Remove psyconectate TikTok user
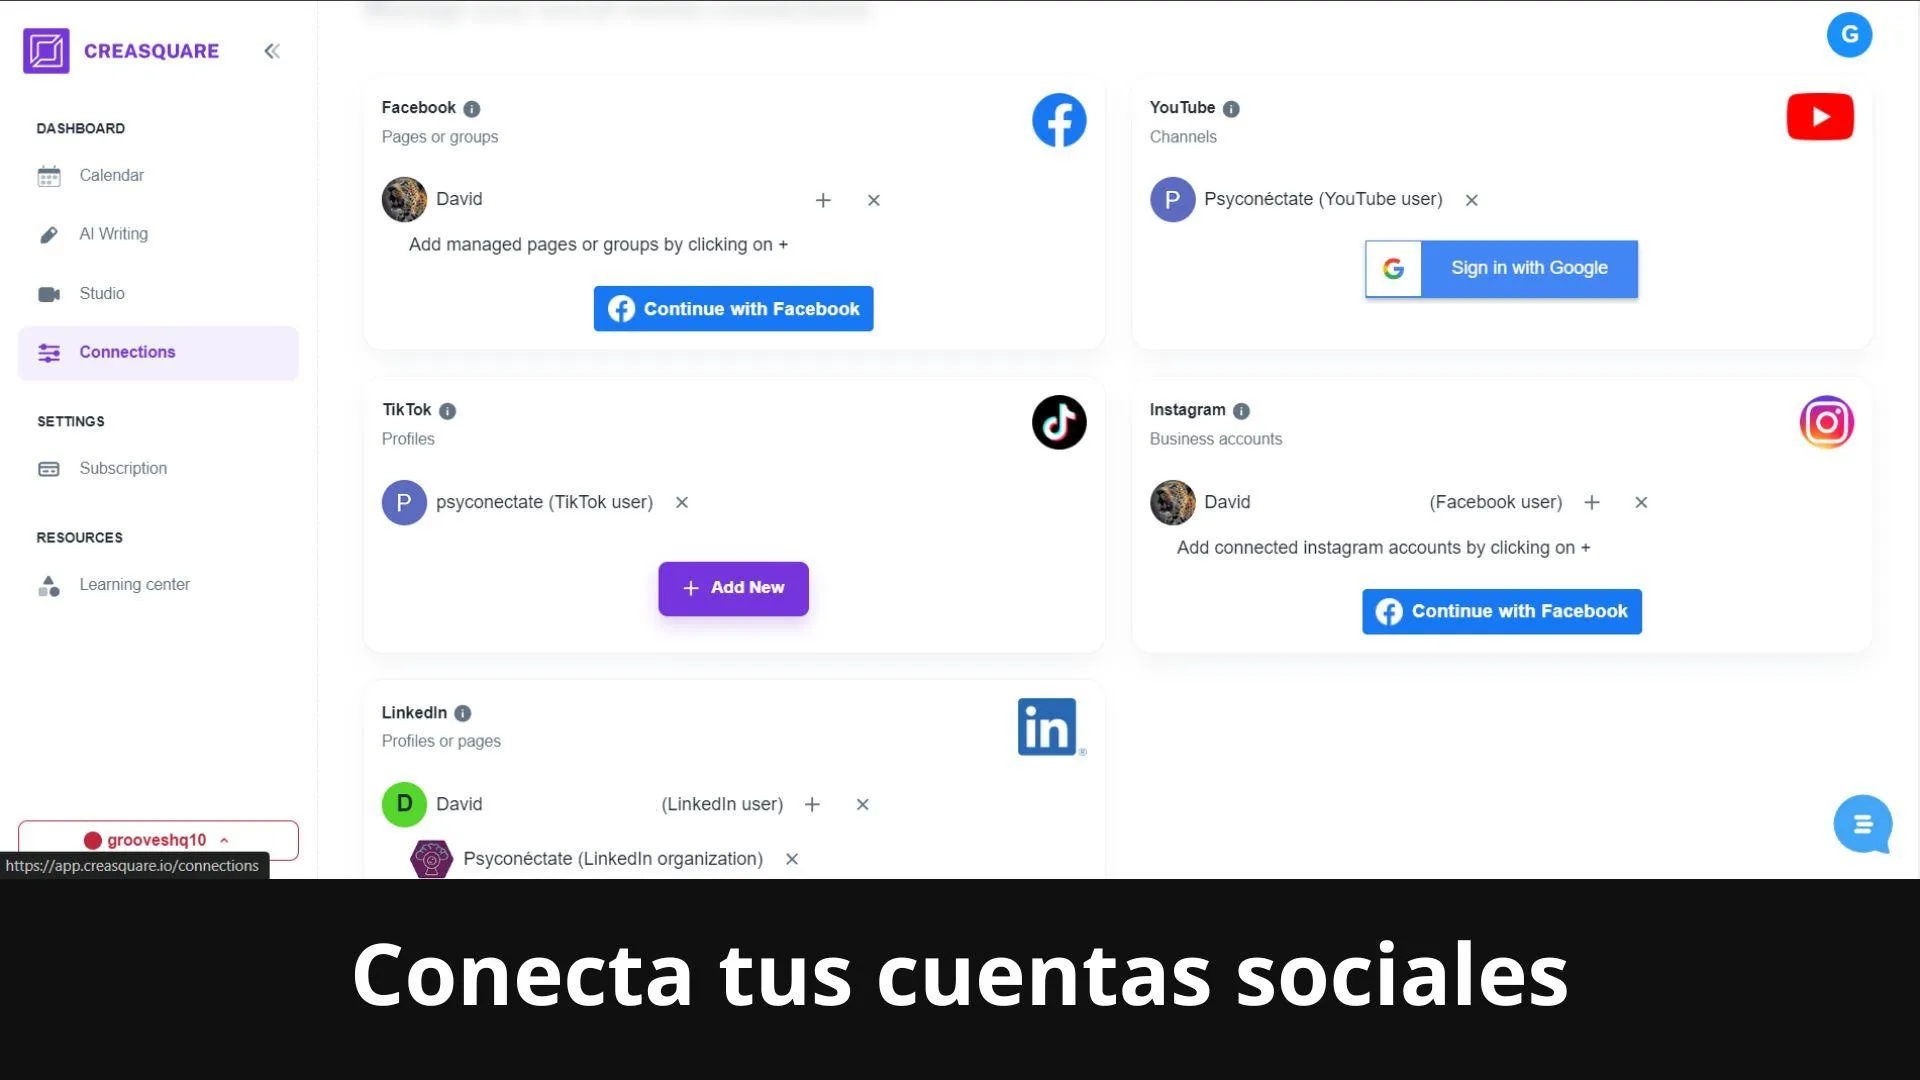This screenshot has width=1920, height=1080. (682, 501)
